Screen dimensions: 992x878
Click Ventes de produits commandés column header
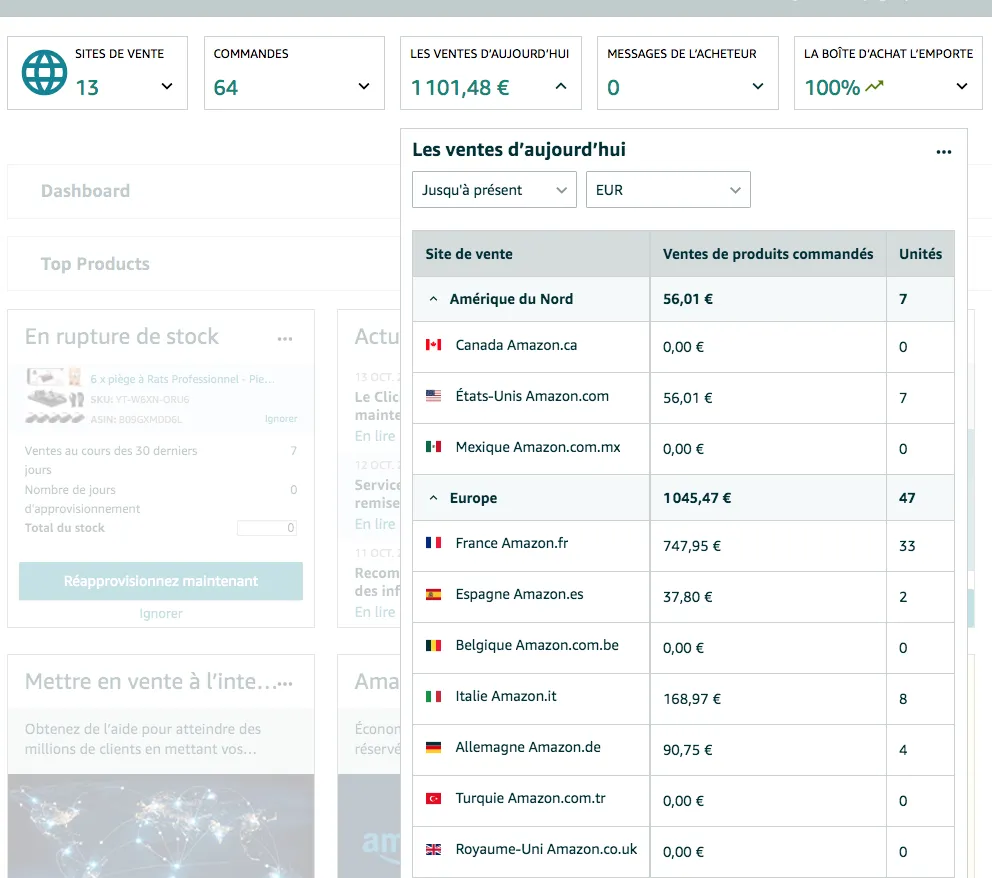[768, 254]
